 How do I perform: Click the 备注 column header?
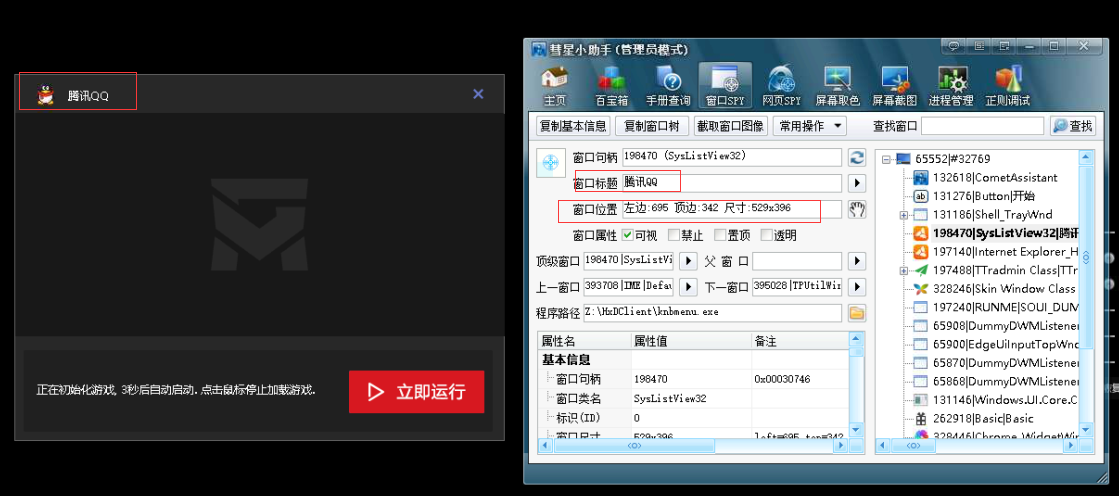800,341
